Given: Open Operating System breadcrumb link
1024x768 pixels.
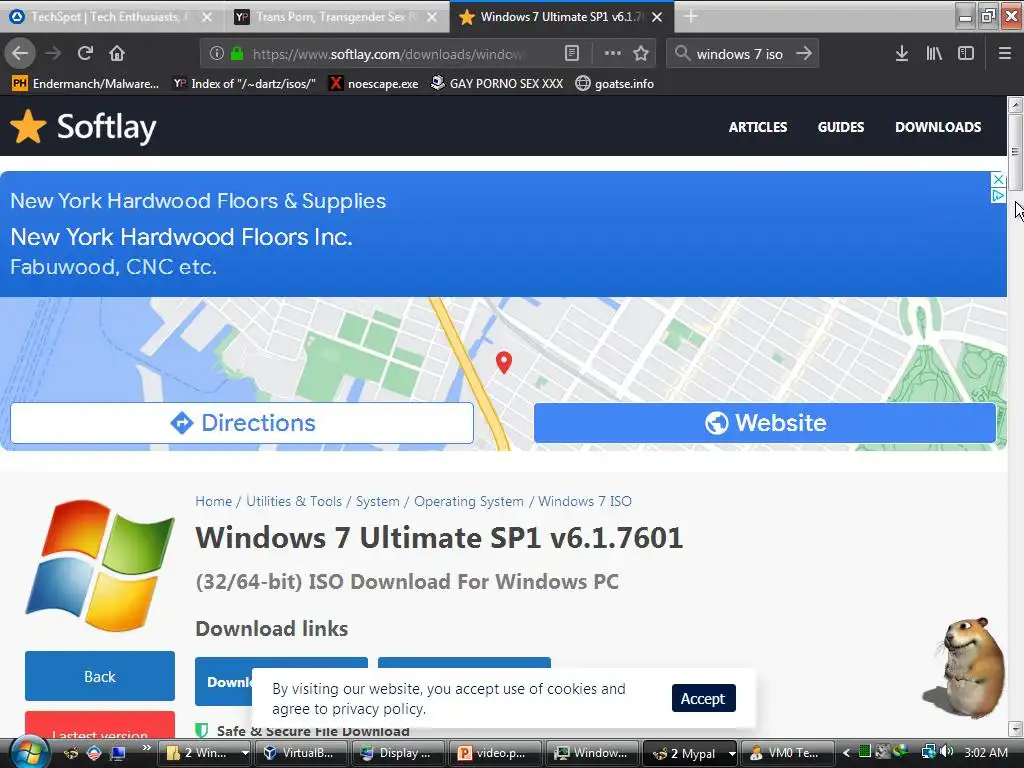Looking at the screenshot, I should [x=469, y=502].
